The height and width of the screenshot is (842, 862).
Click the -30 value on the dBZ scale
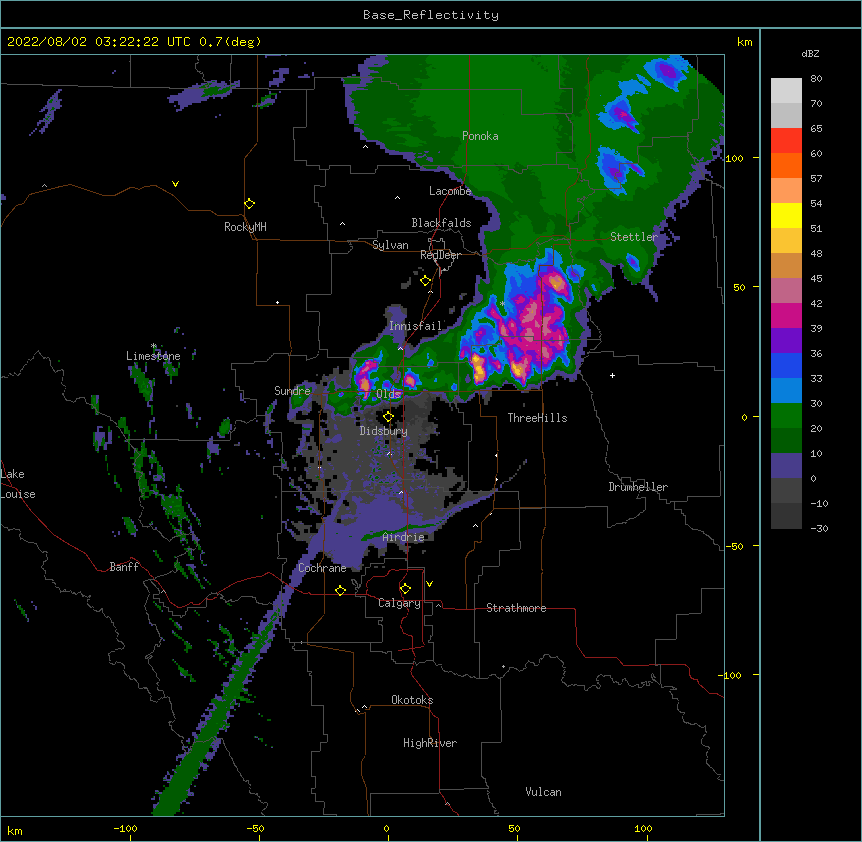coord(819,528)
